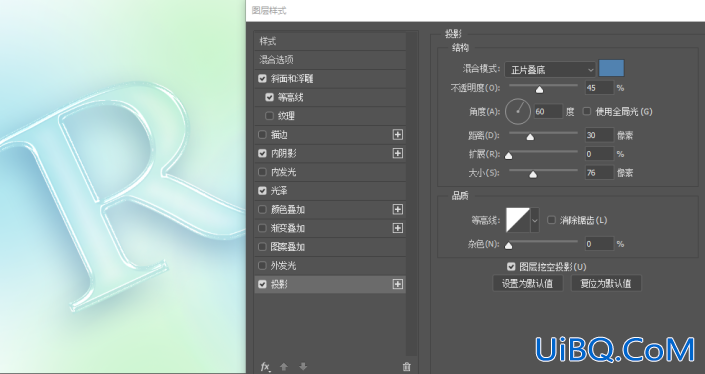The width and height of the screenshot is (705, 374).
Task: Click the 不透明度 slider handle
Action: pos(540,90)
